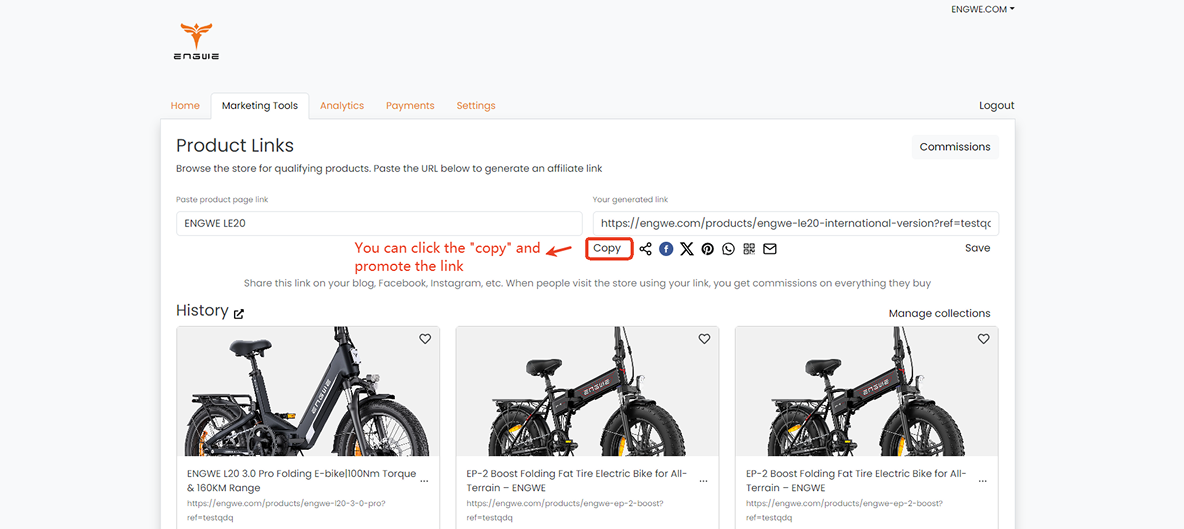Favorite the ENGWE L20 3.0 Pro card heart
The image size is (1184, 529).
(x=425, y=340)
